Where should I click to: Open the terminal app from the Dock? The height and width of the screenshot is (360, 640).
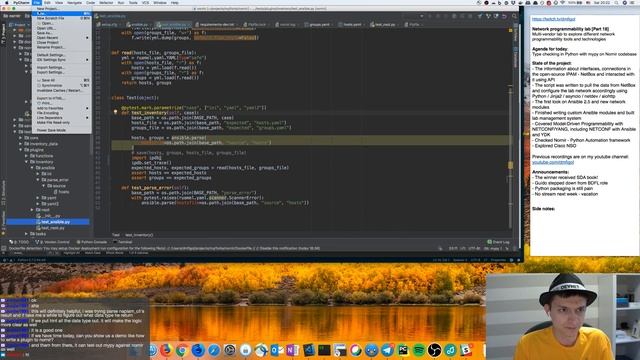(x=324, y=350)
